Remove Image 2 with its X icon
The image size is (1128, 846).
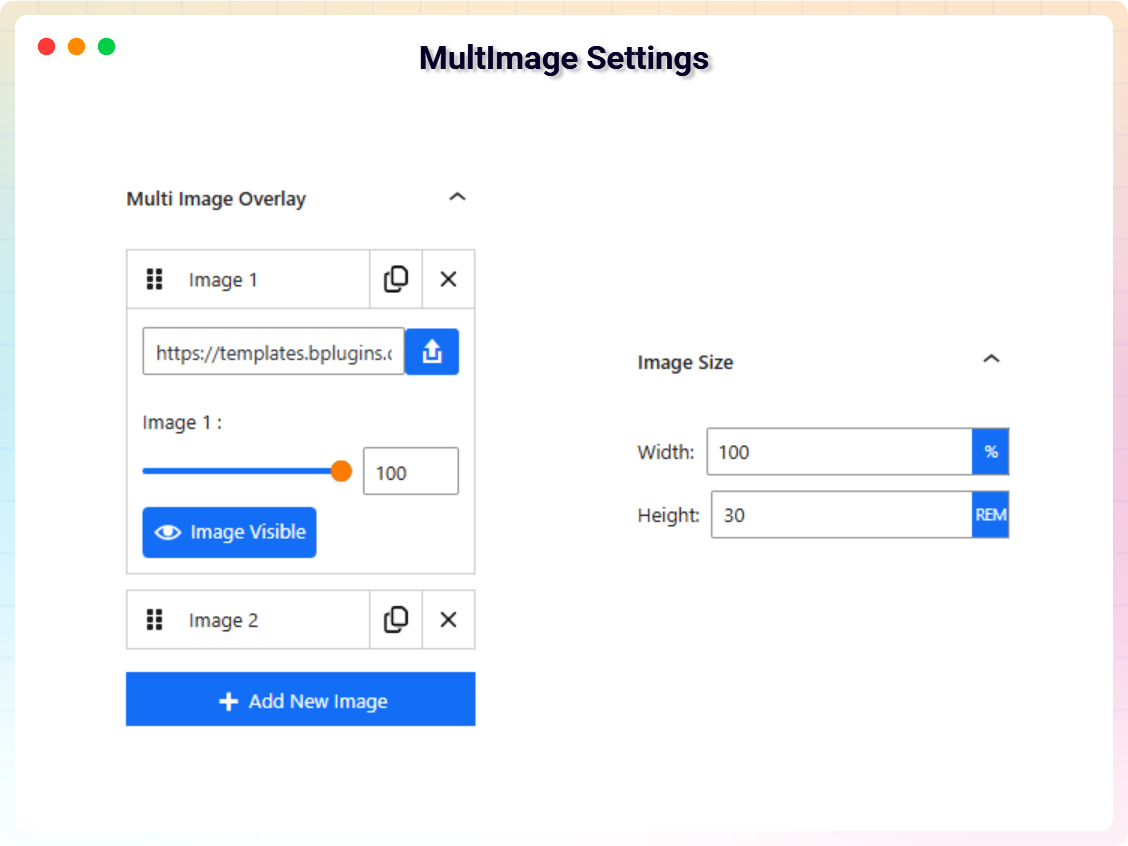tap(448, 620)
